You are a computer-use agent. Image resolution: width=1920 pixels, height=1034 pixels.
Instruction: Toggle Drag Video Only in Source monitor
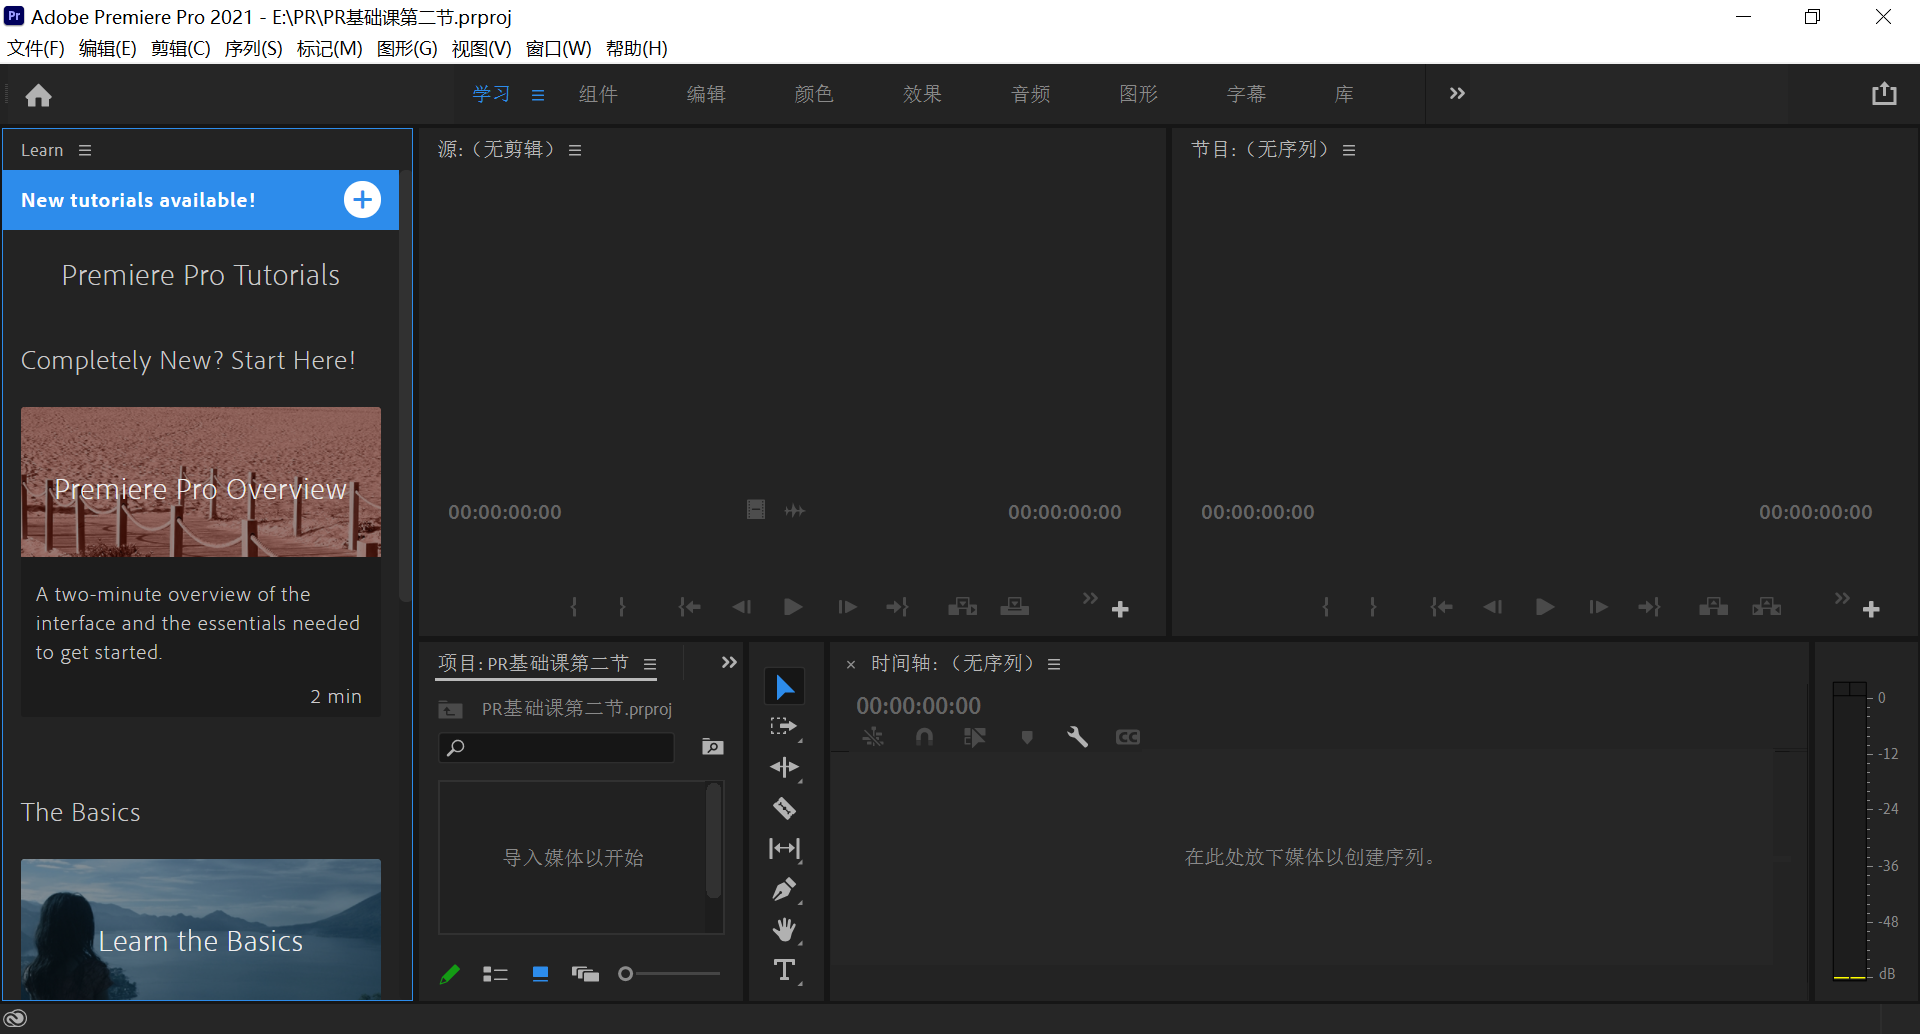[x=756, y=510]
